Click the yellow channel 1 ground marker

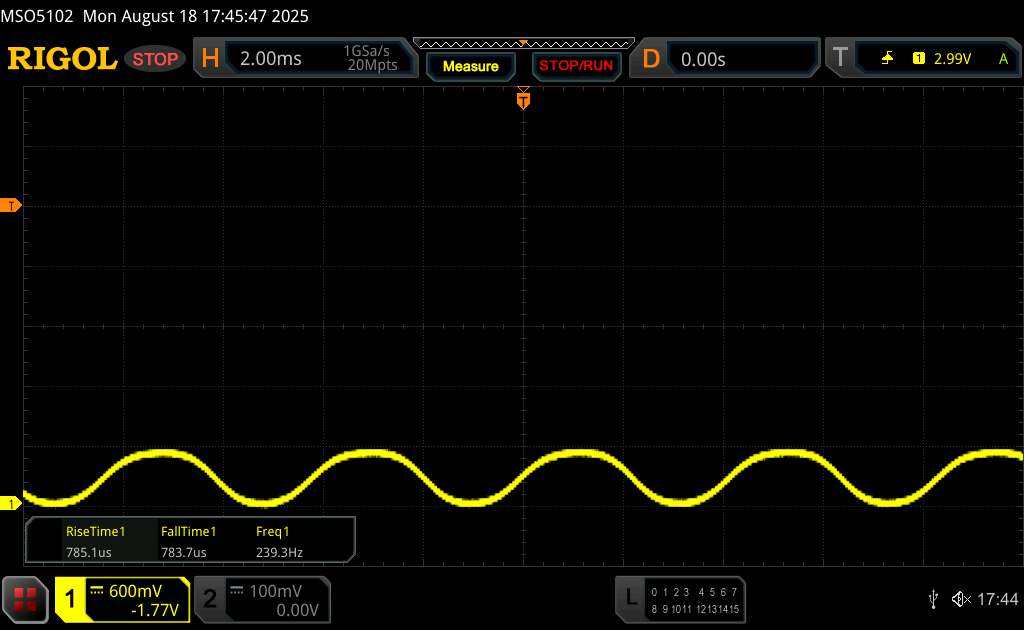click(x=12, y=503)
